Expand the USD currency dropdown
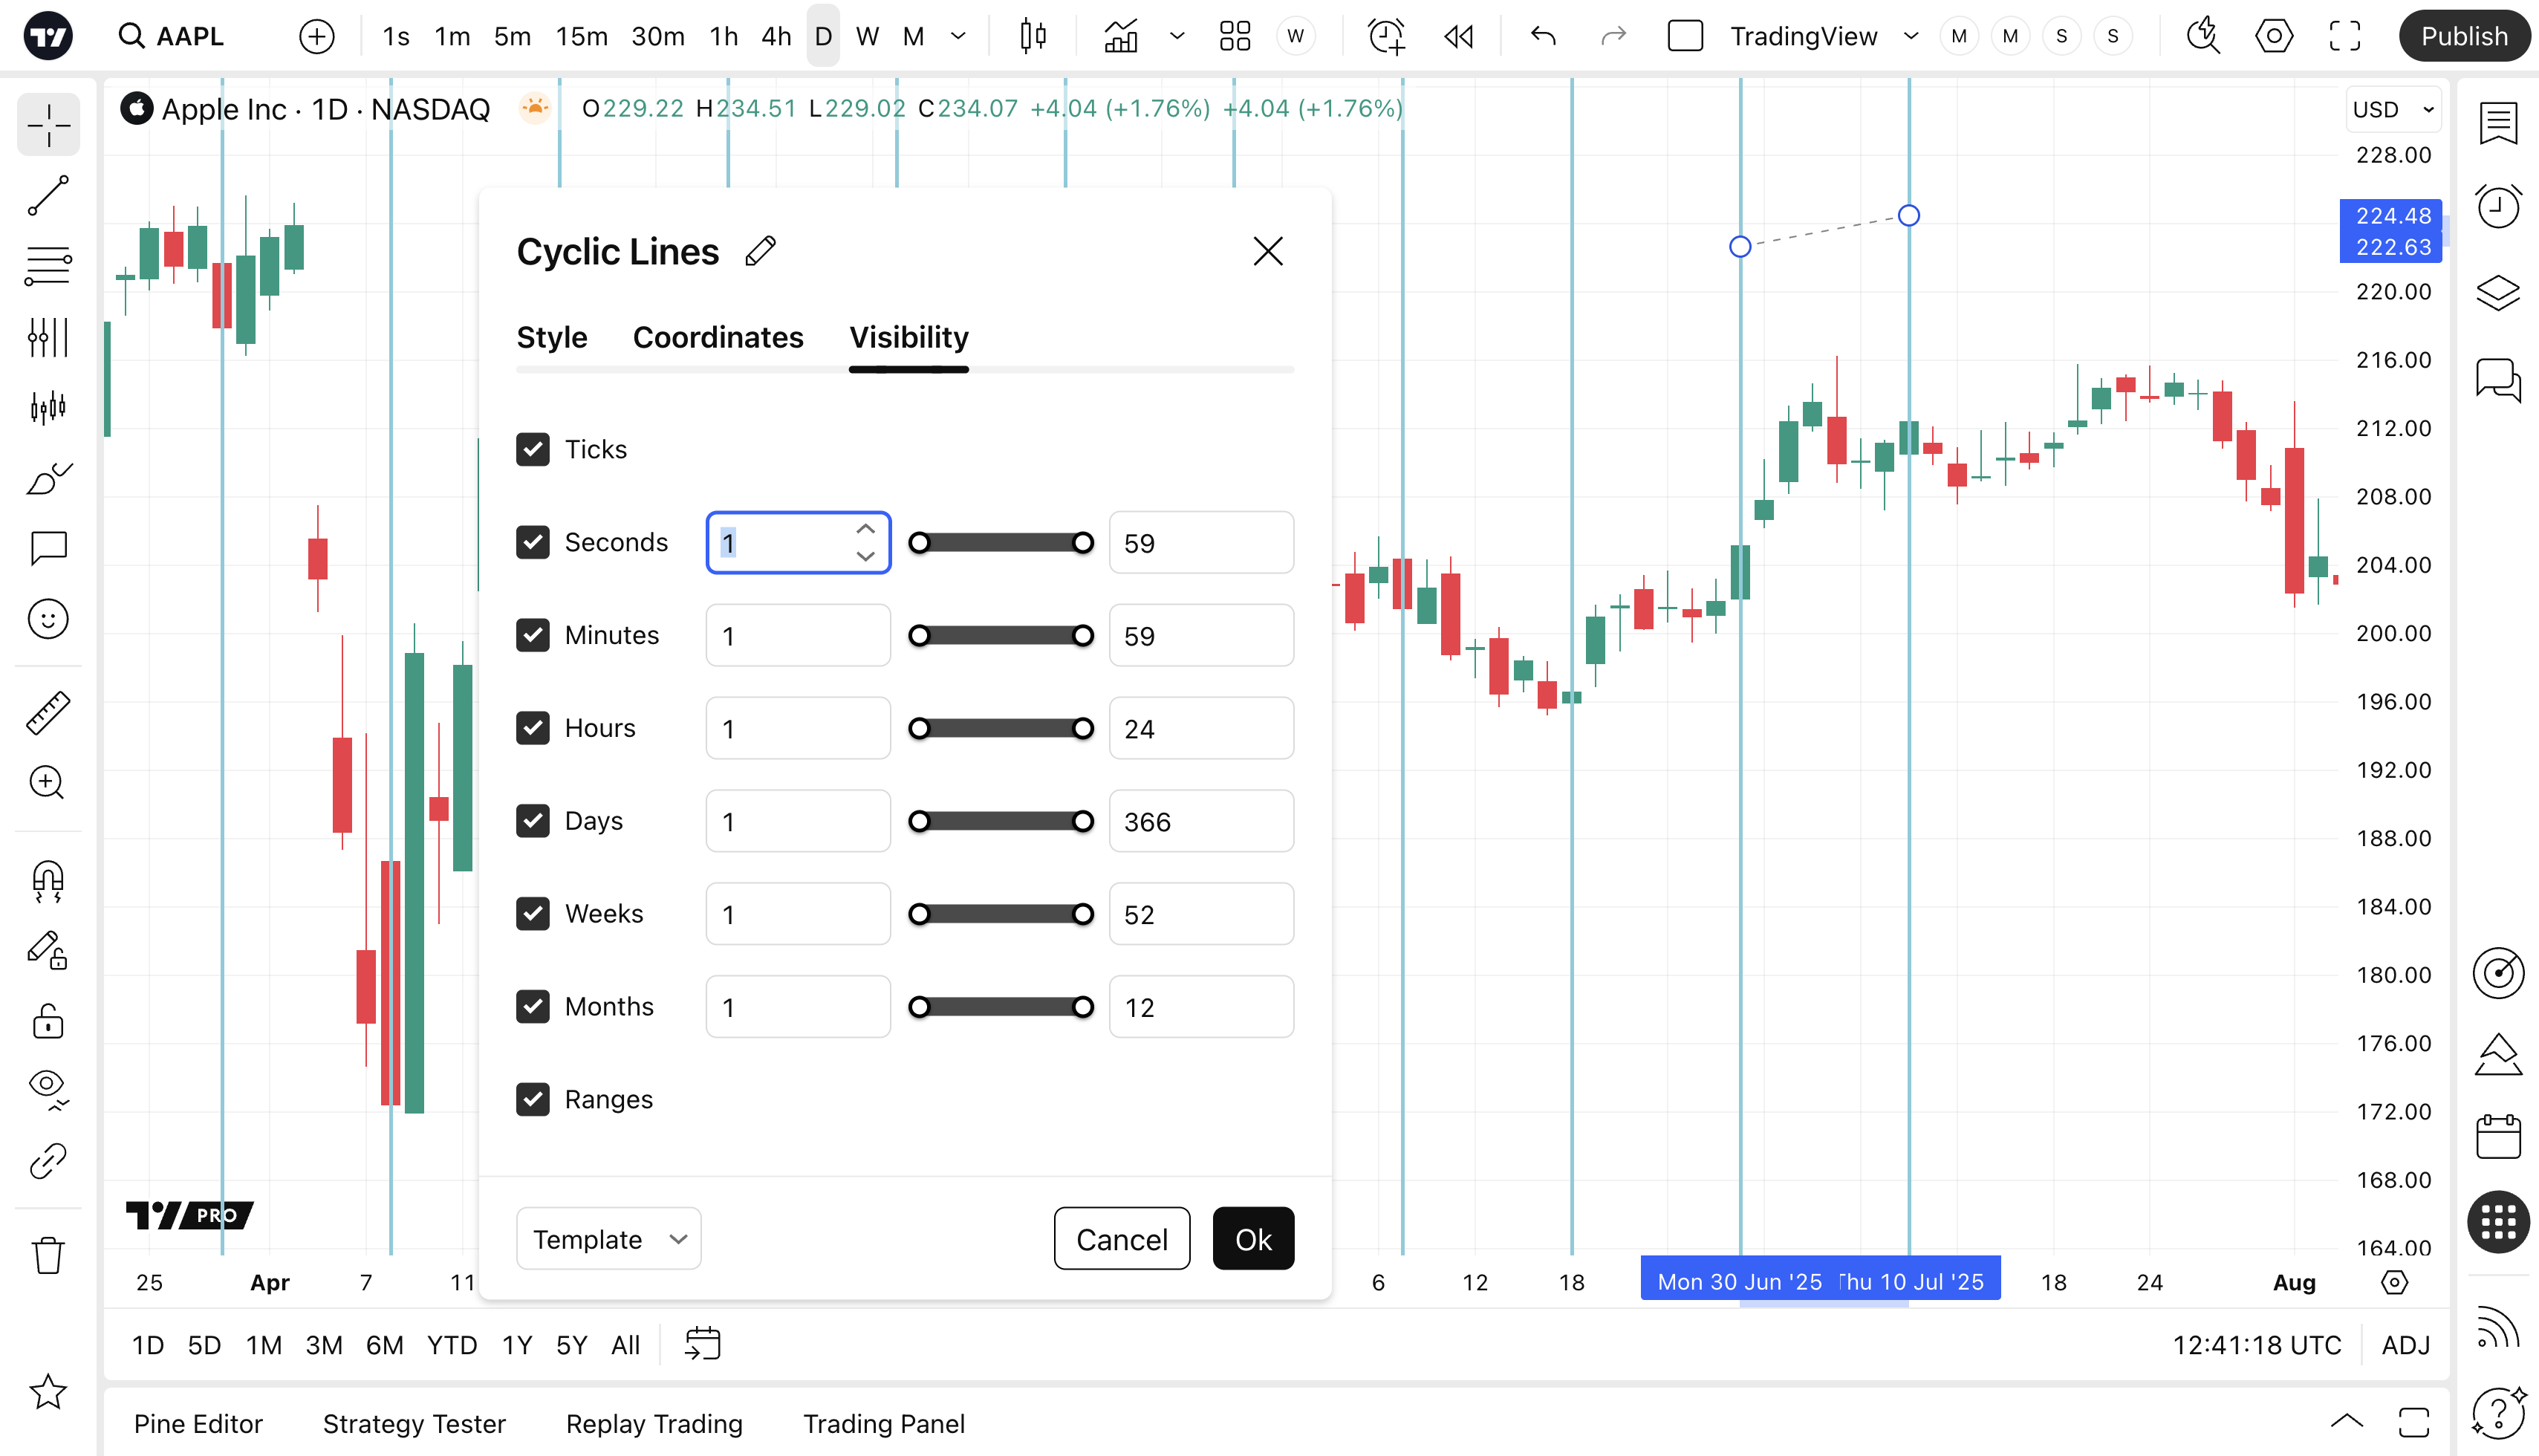Image resolution: width=2539 pixels, height=1456 pixels. (2393, 110)
